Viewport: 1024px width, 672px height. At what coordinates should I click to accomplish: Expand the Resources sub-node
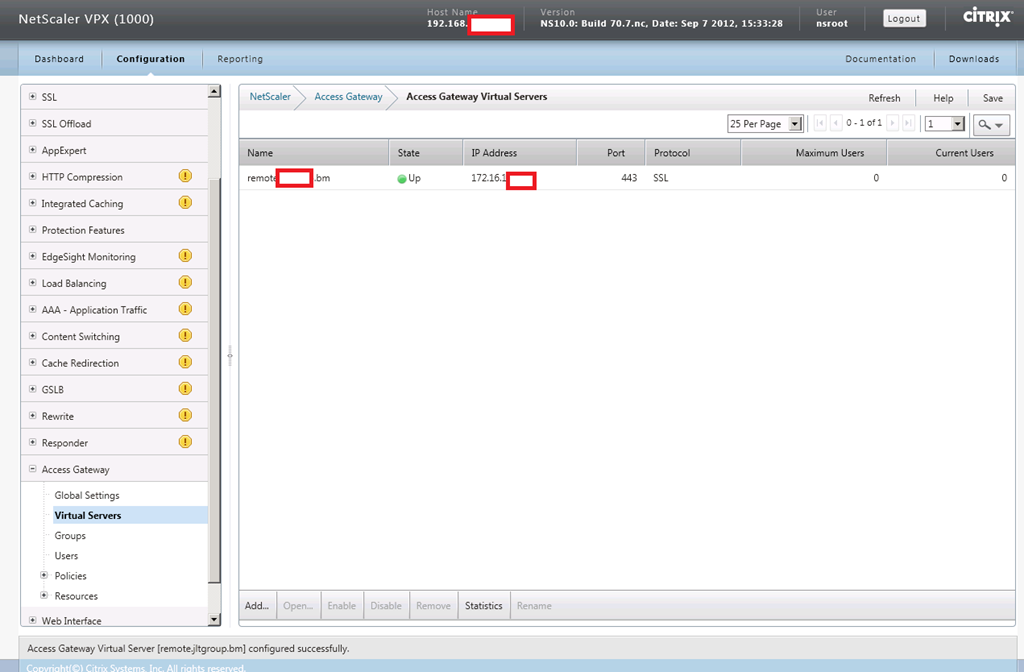coord(44,595)
